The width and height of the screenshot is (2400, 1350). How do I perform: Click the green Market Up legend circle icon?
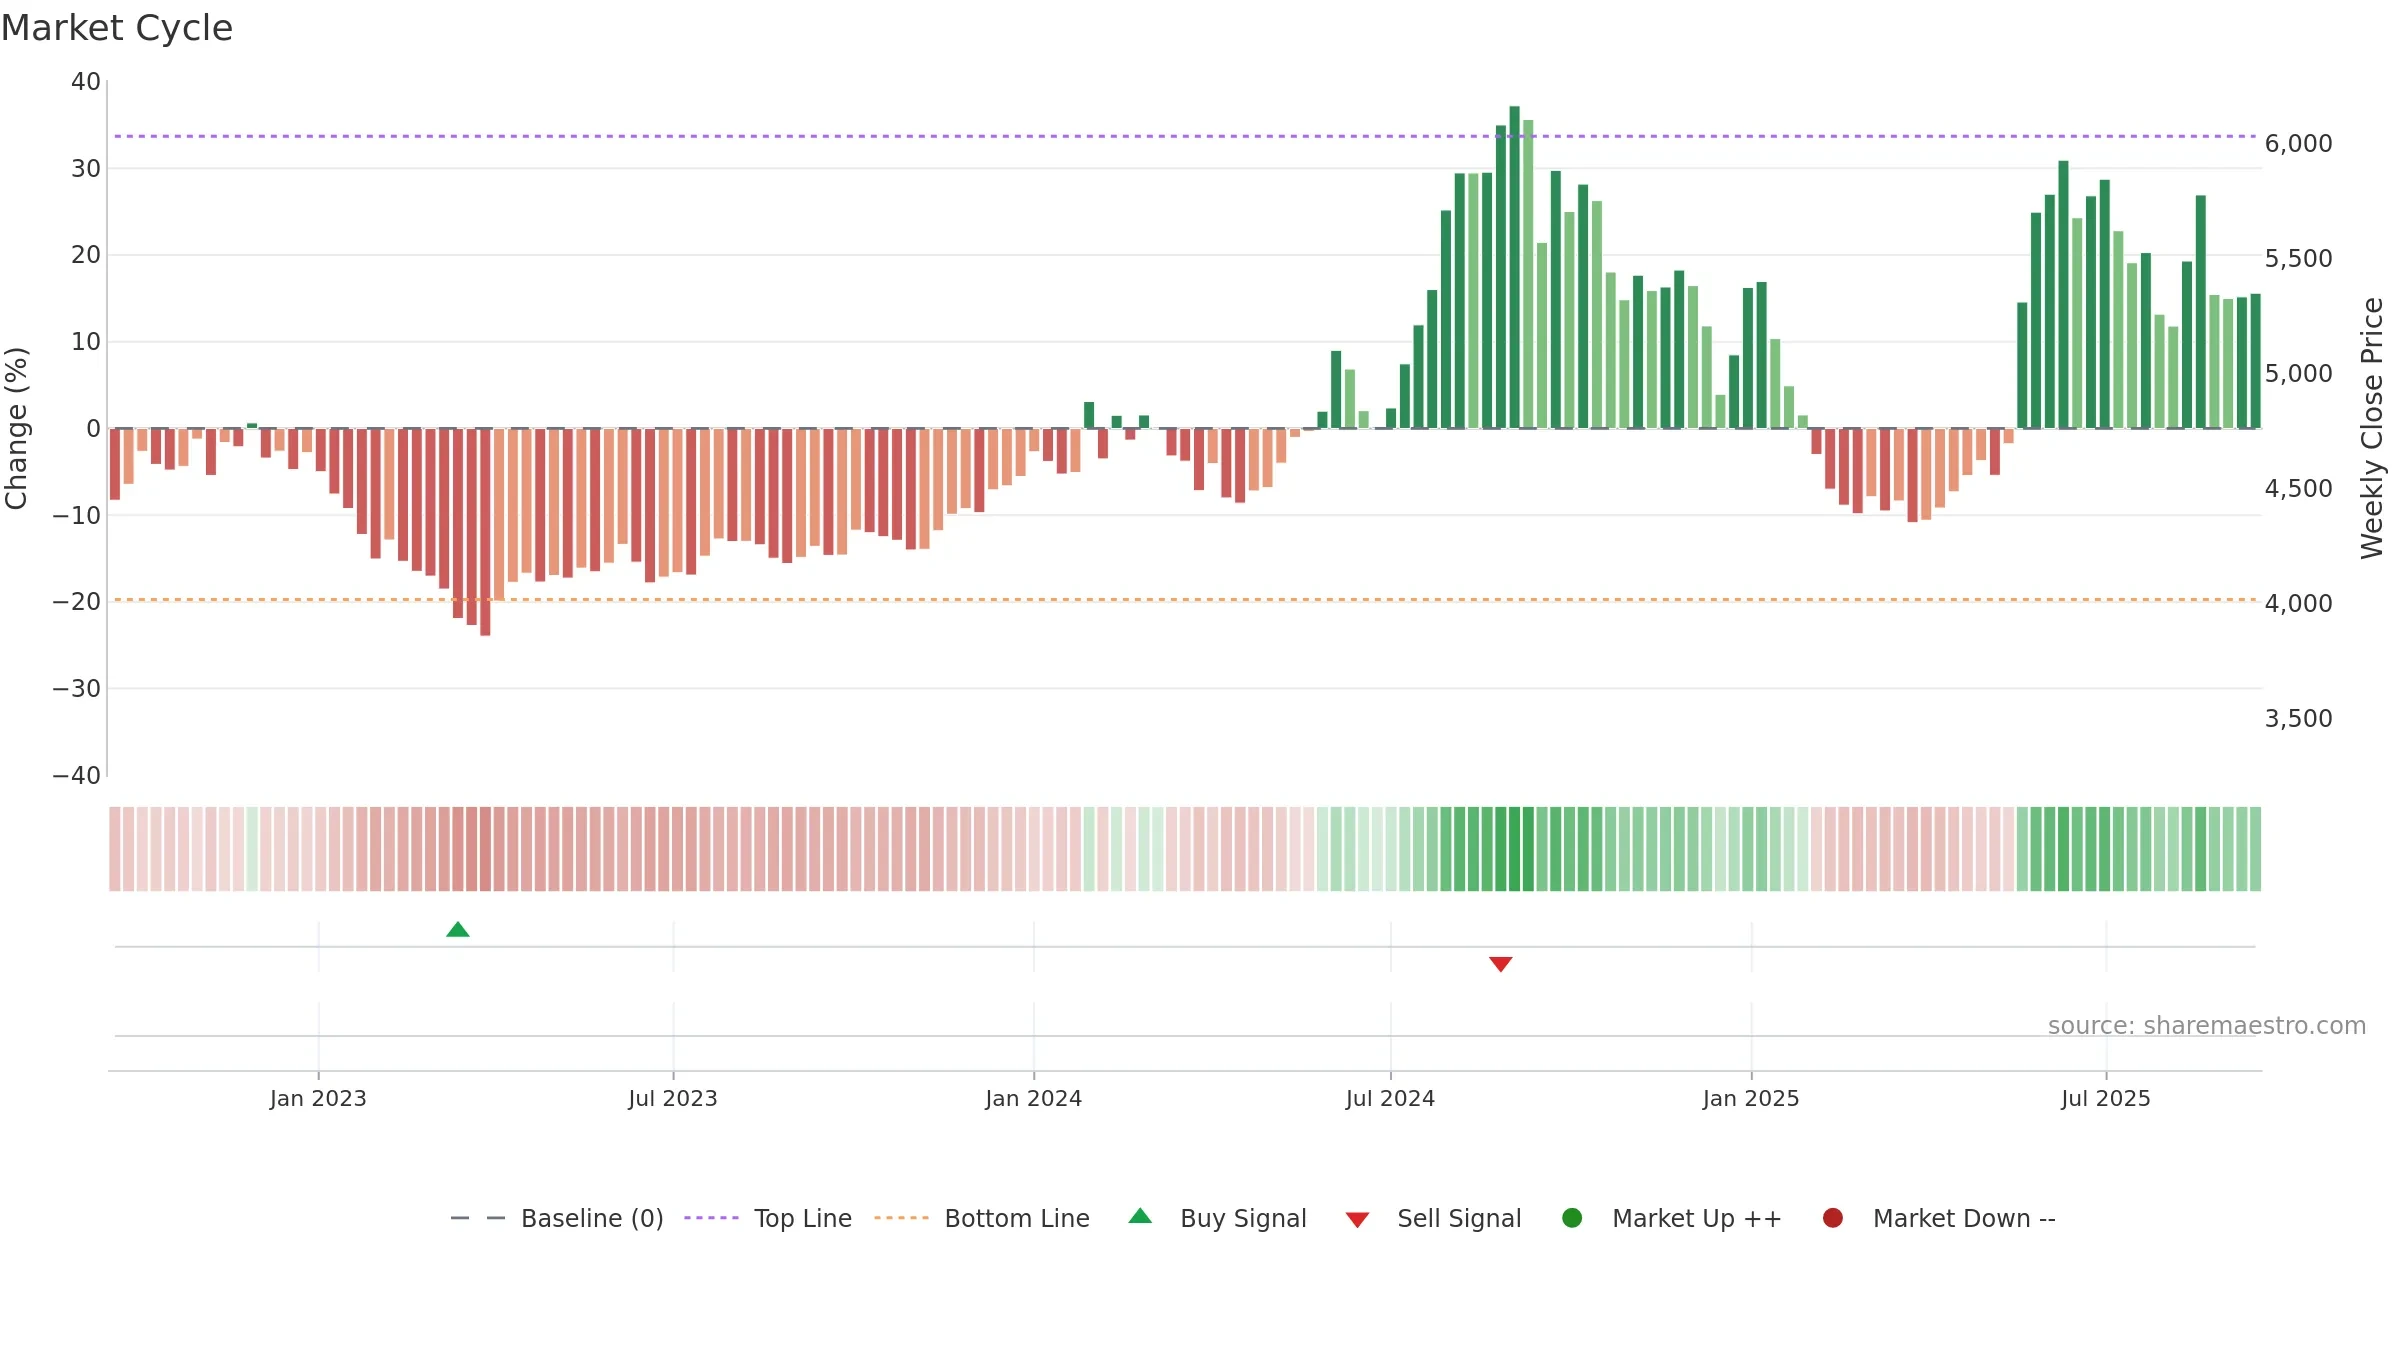click(1572, 1218)
